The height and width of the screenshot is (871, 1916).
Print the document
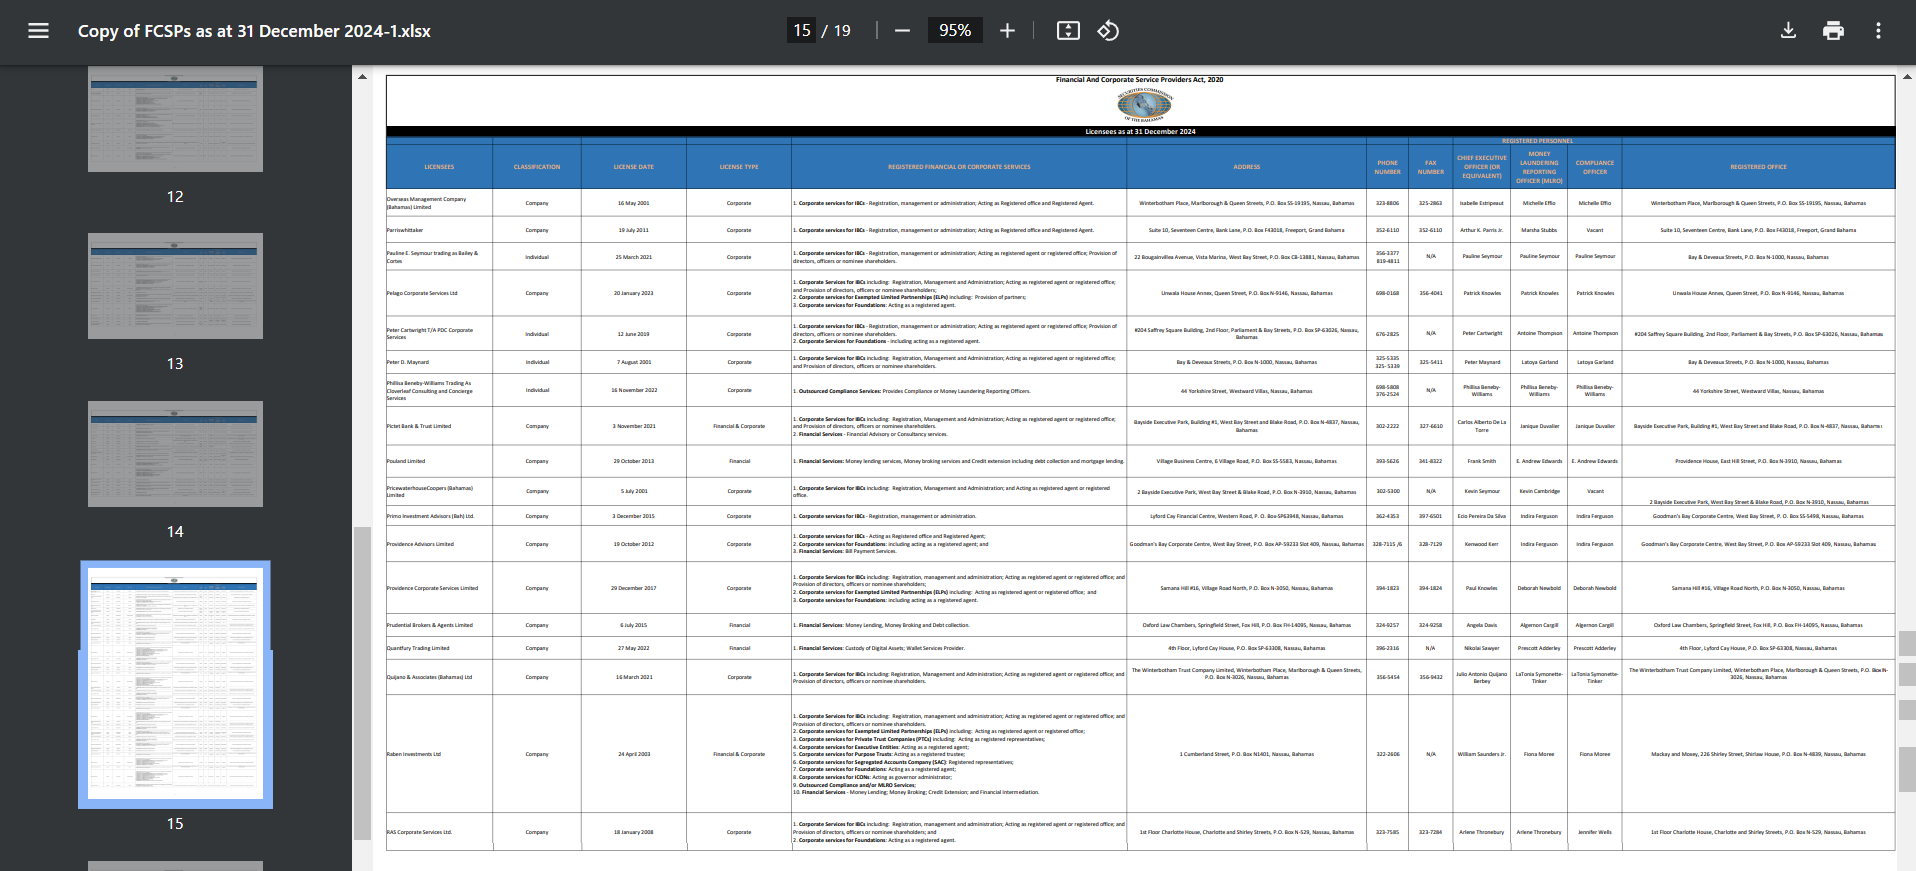1833,31
